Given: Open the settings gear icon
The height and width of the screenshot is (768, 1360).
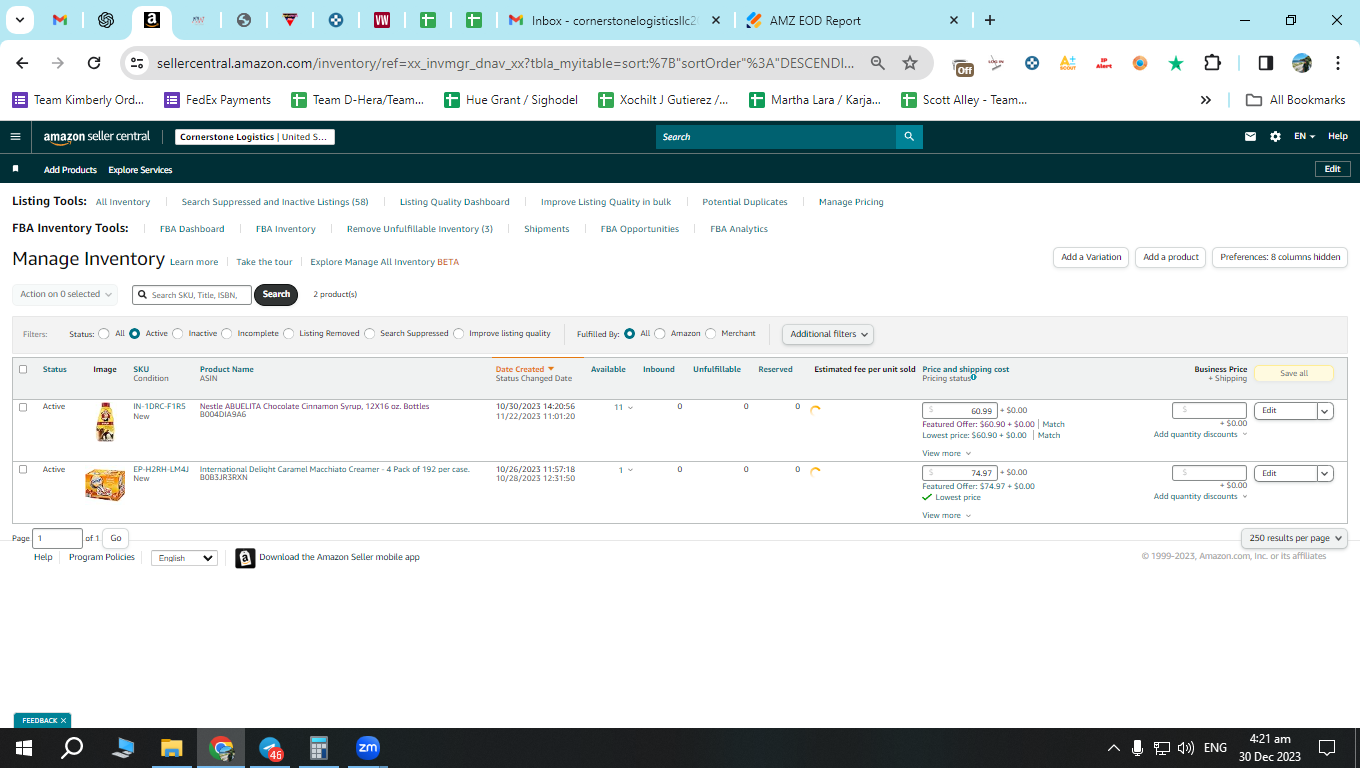Looking at the screenshot, I should tap(1275, 137).
